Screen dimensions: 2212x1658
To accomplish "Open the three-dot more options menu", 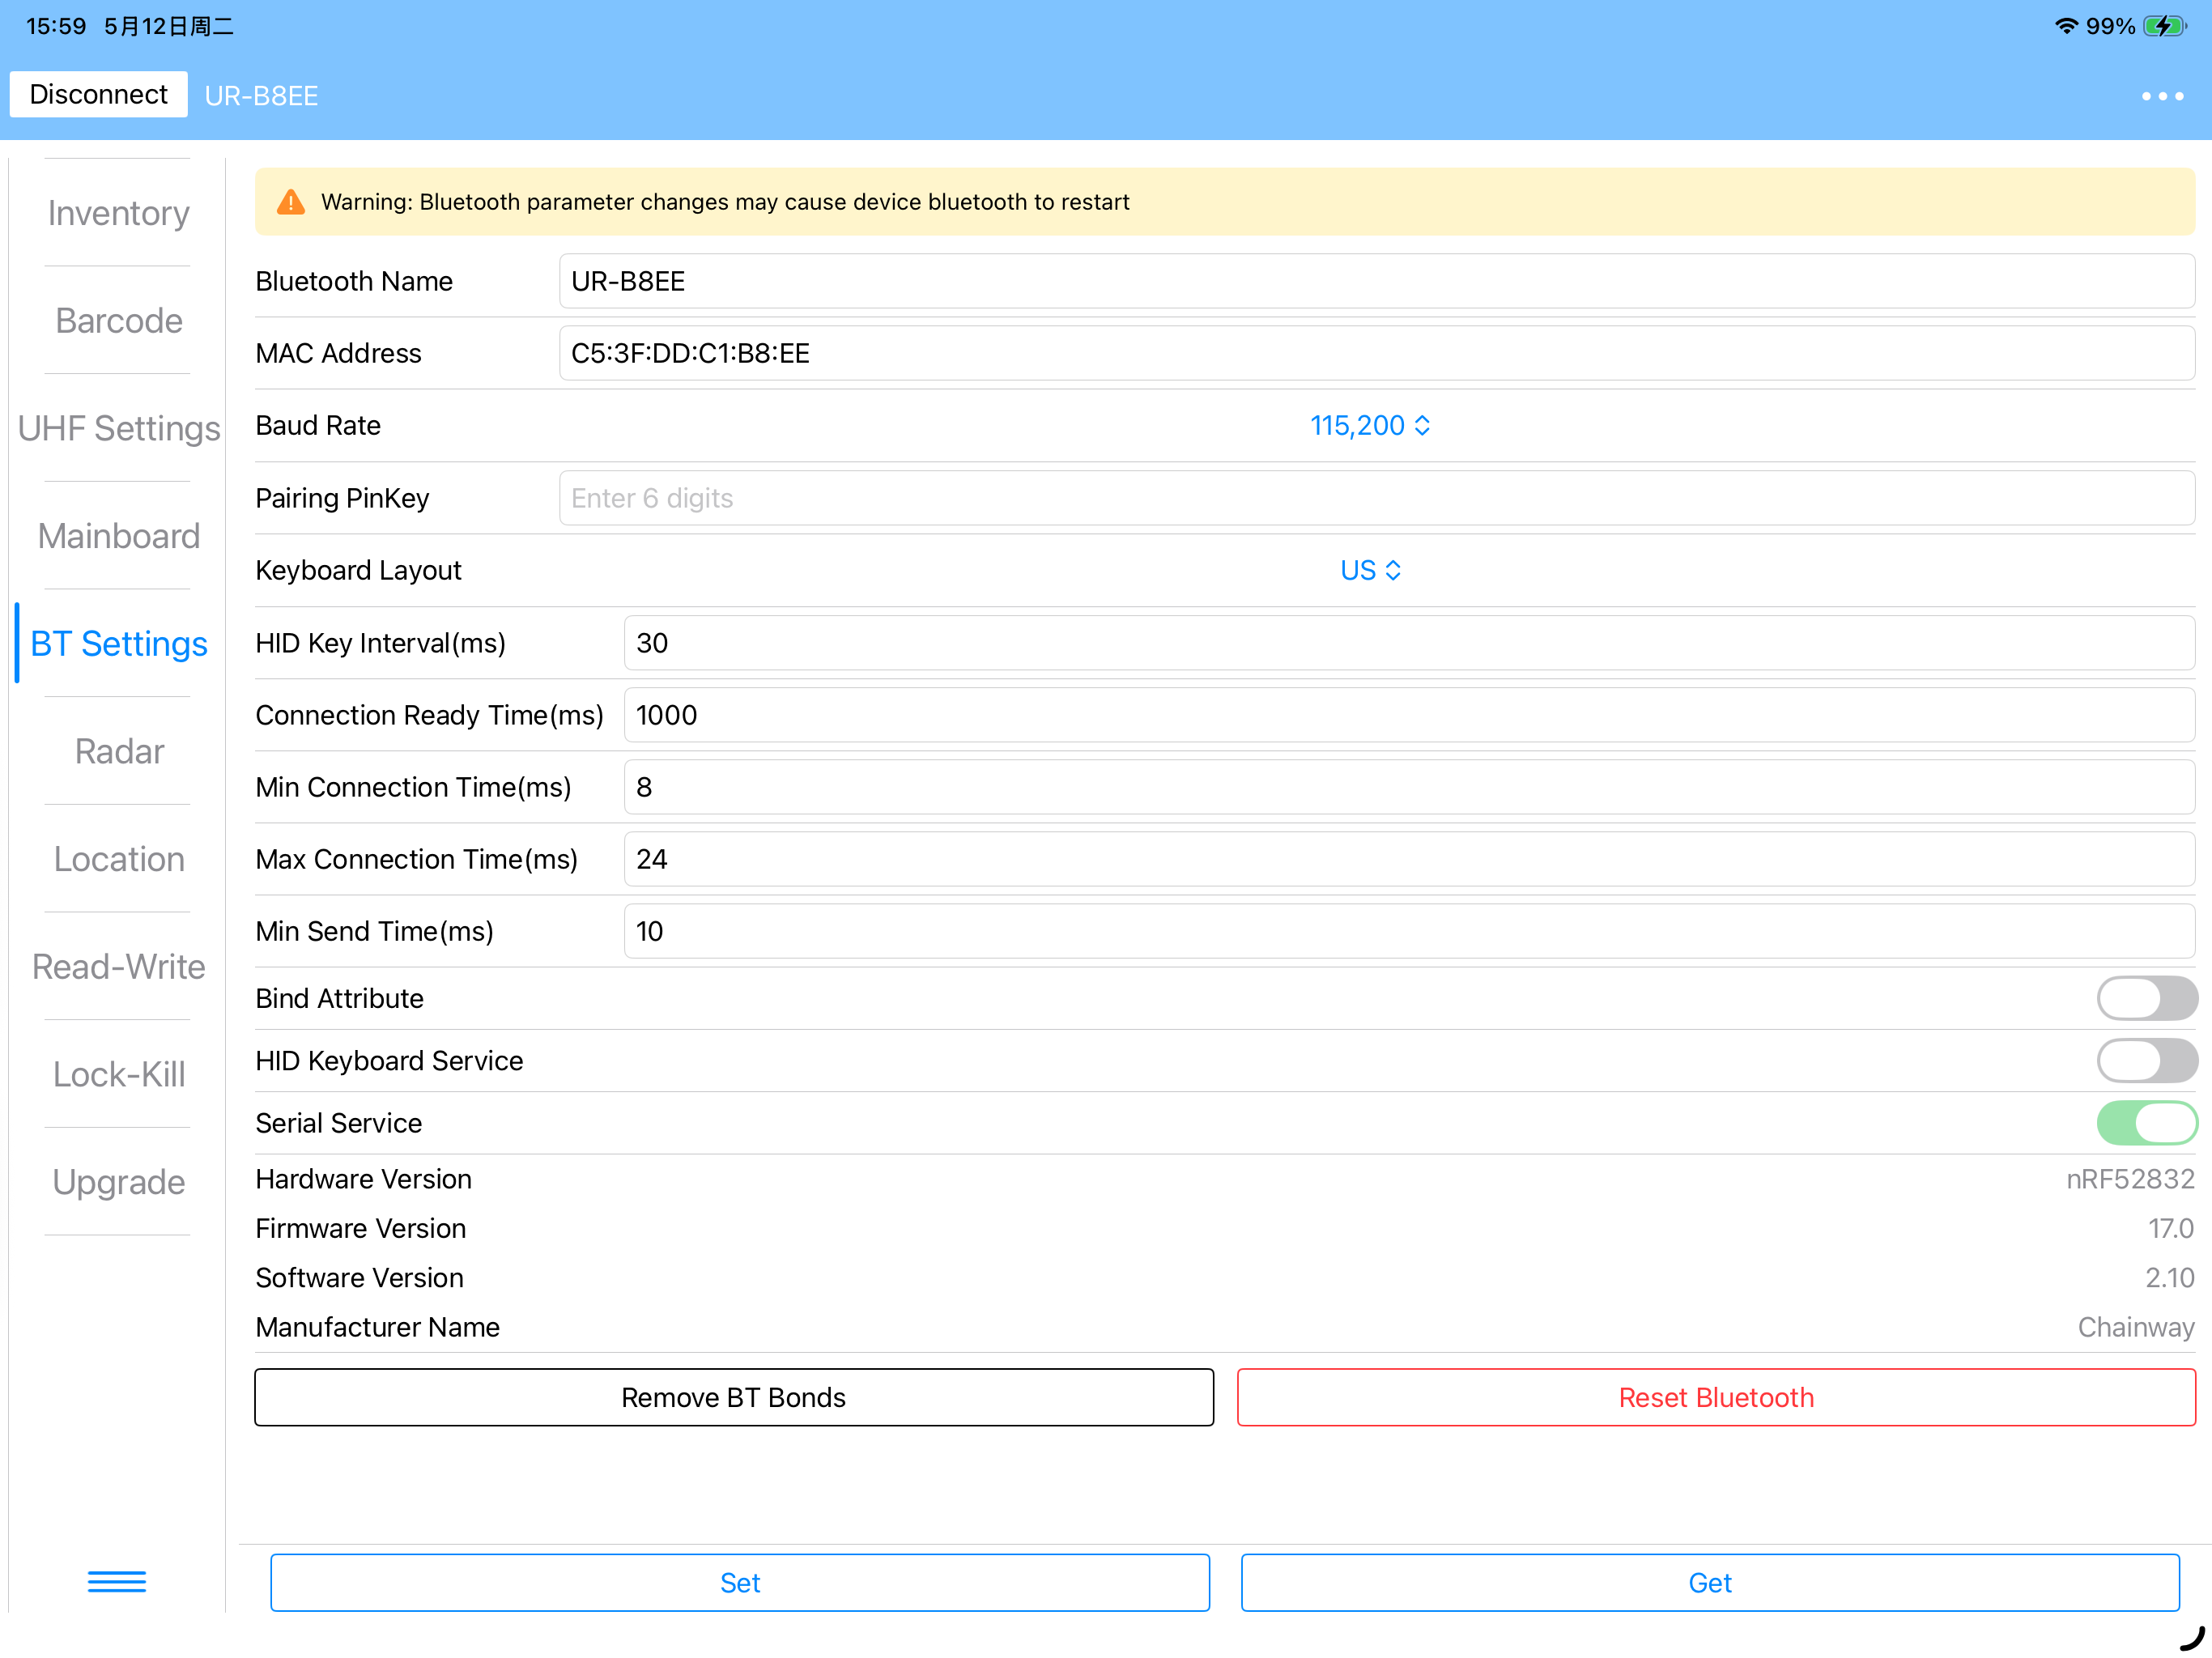I will [2162, 96].
